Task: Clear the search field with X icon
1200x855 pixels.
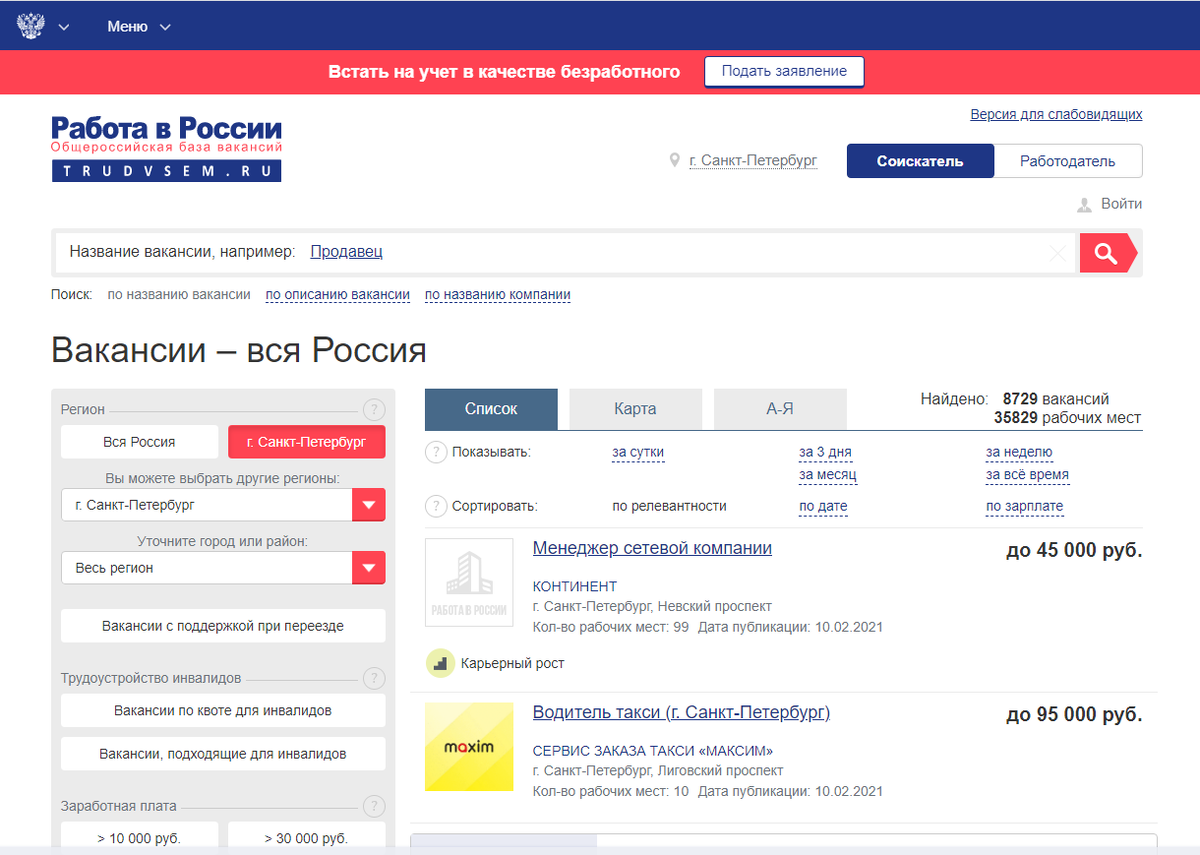Action: tap(1057, 254)
